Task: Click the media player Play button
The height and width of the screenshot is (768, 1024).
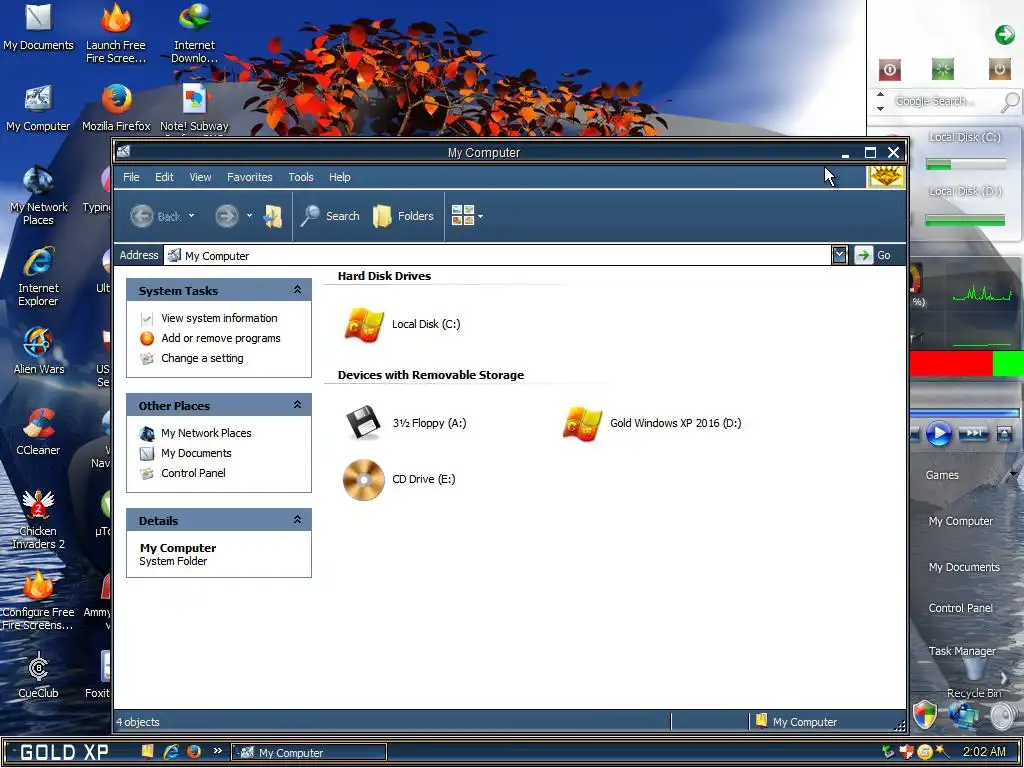Action: [938, 433]
